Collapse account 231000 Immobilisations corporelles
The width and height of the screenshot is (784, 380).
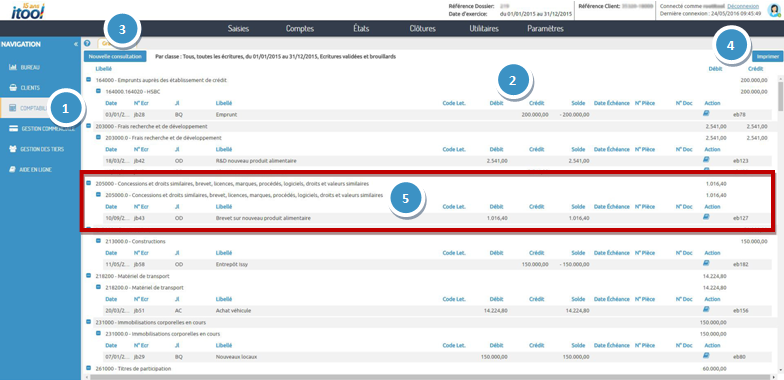point(88,322)
